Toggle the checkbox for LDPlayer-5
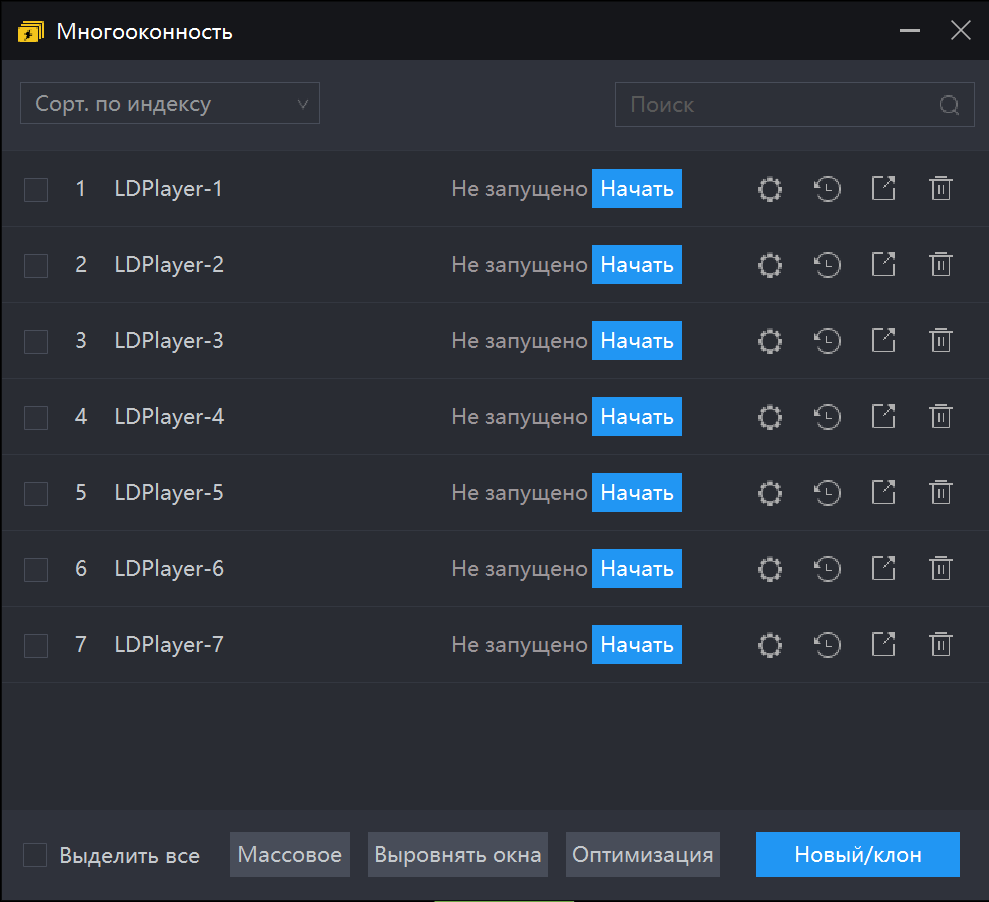Screen dimensions: 989x902 click(x=36, y=494)
